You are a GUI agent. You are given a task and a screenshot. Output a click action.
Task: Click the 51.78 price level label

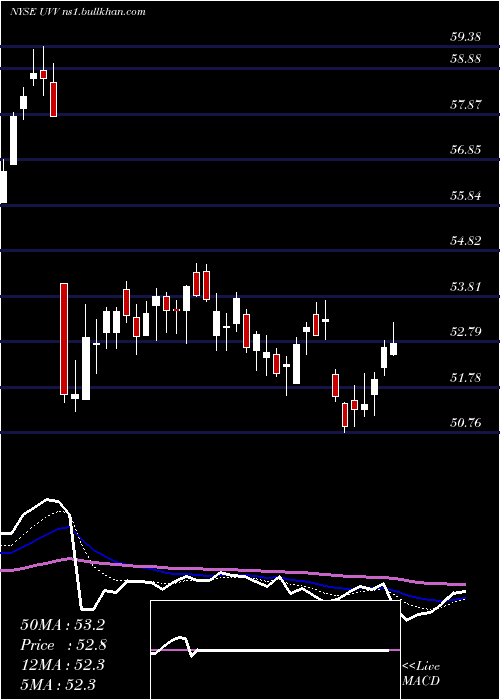pyautogui.click(x=465, y=378)
